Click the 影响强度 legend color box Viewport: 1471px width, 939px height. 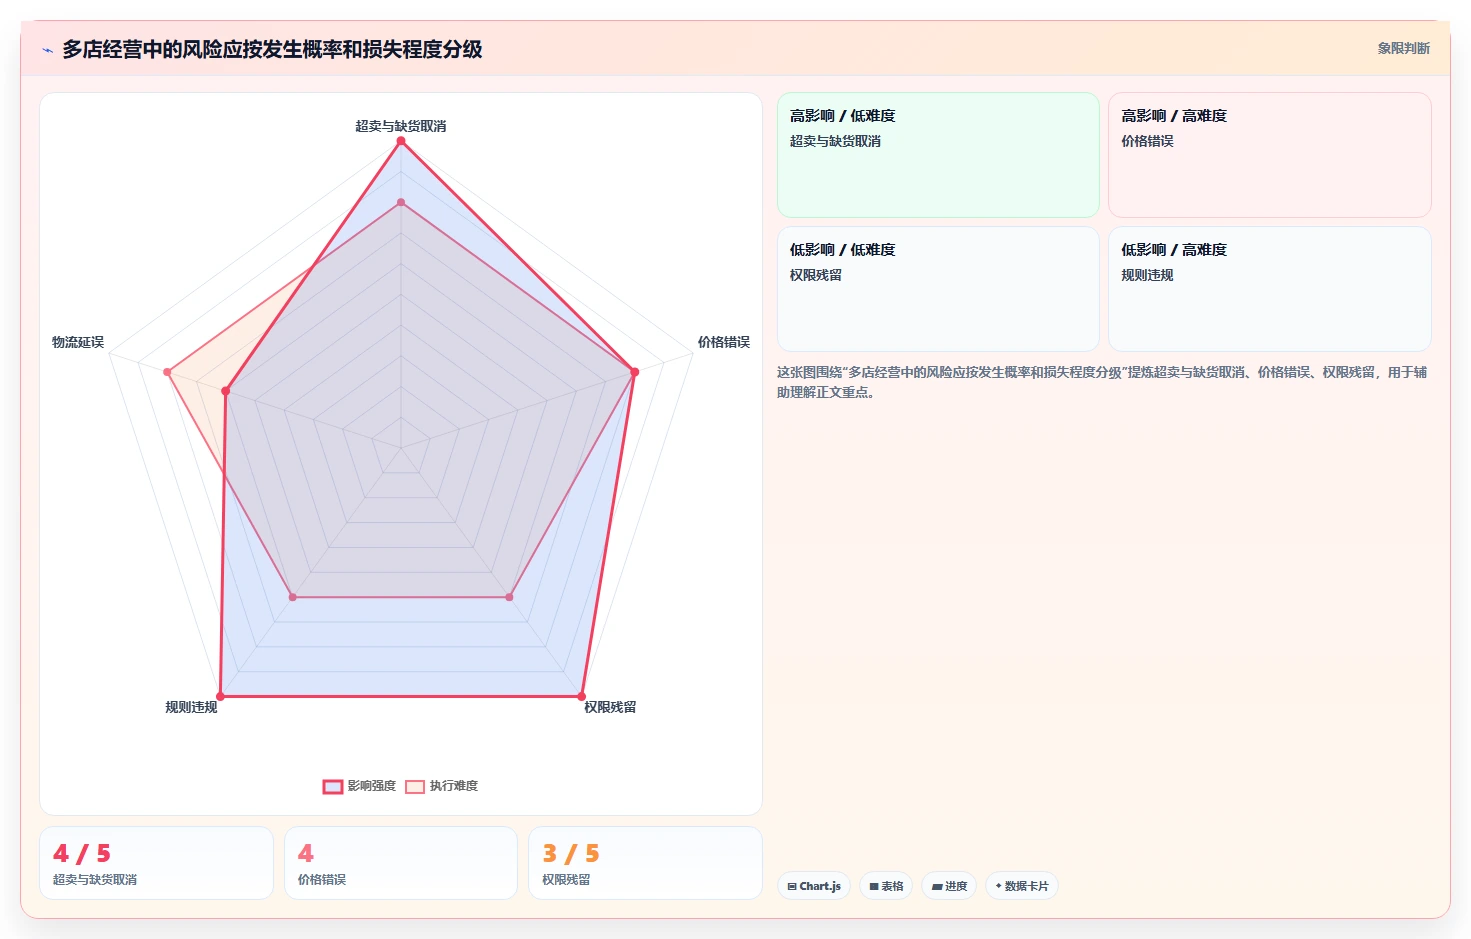click(x=333, y=787)
